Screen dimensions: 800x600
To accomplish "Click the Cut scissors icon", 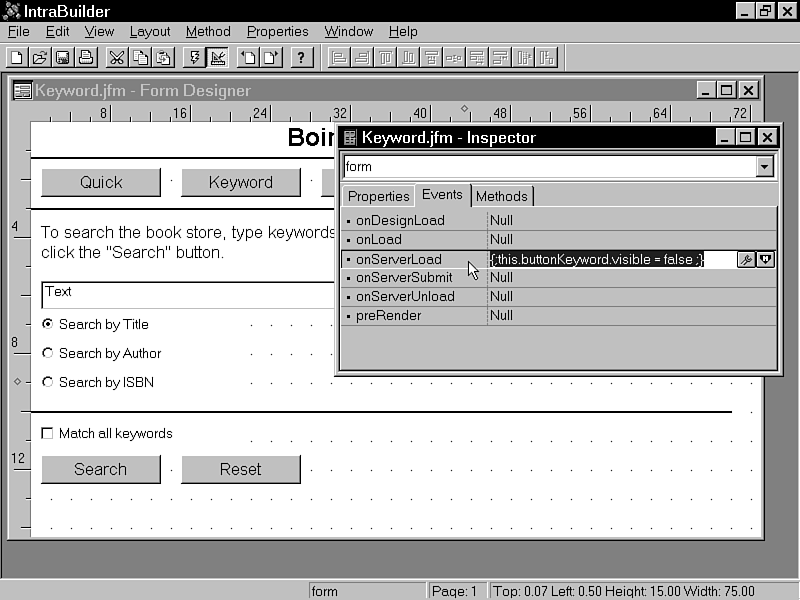I will click(117, 57).
